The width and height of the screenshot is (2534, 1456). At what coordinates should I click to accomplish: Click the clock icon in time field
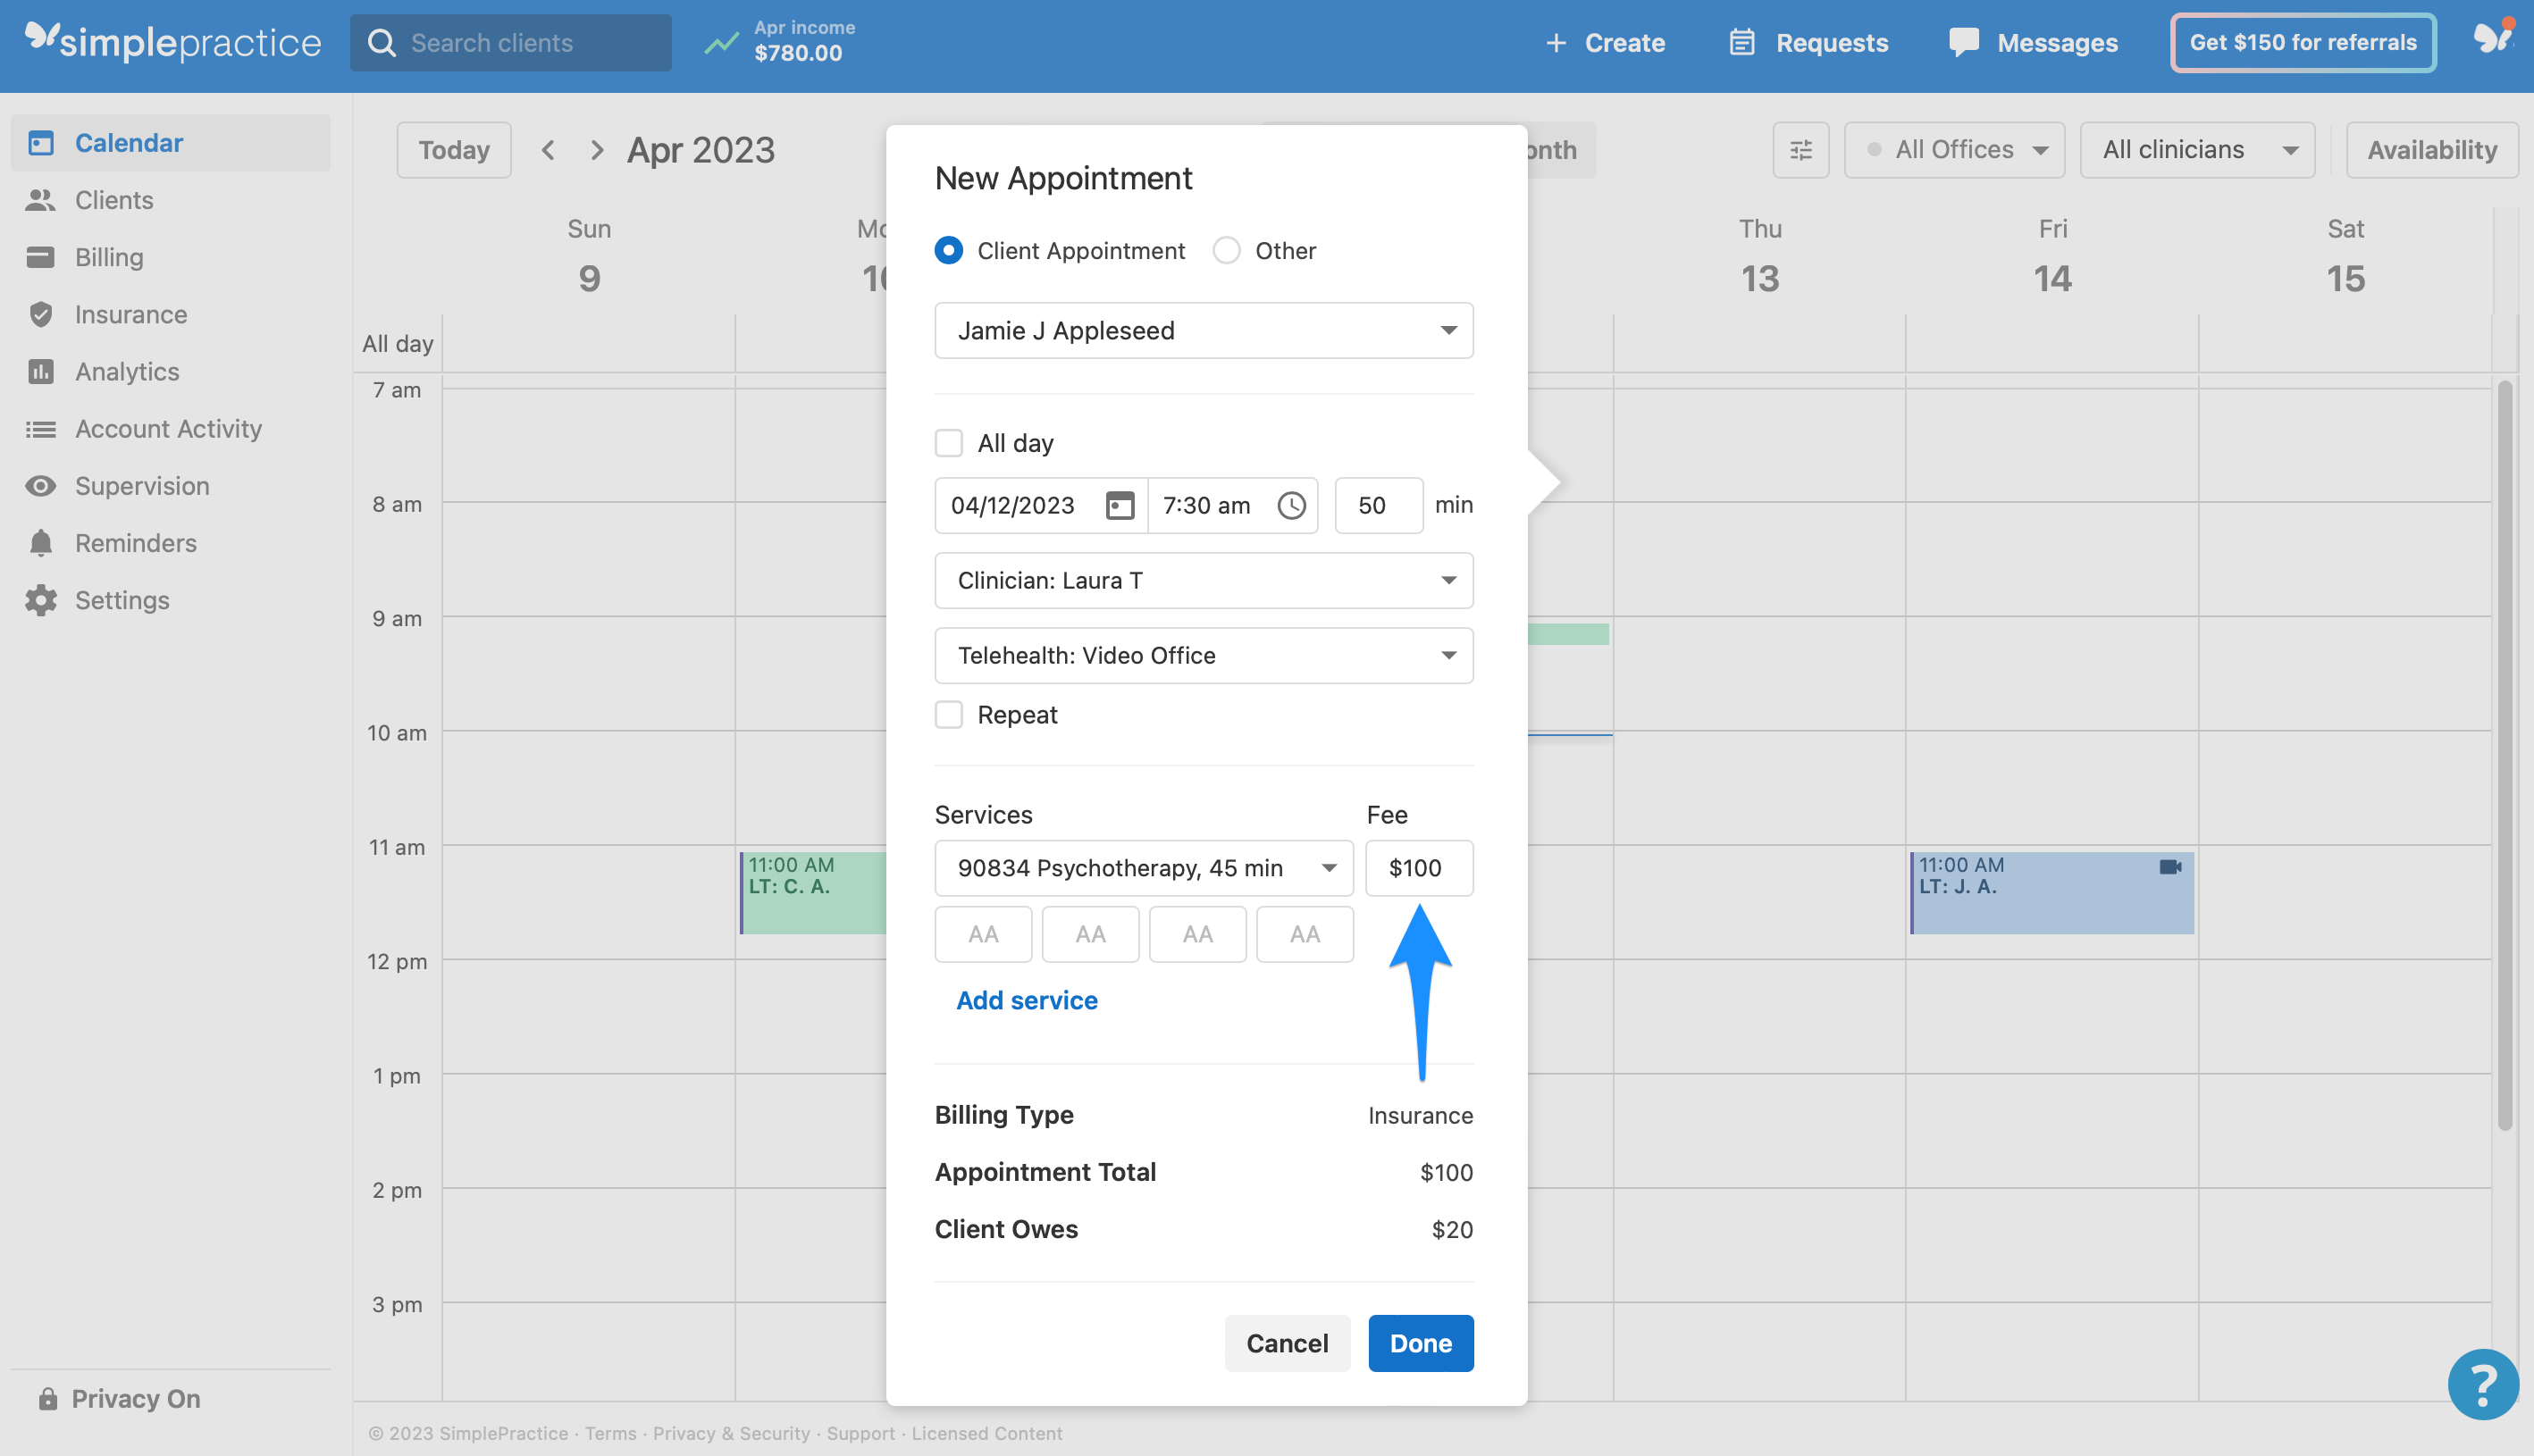coord(1291,505)
